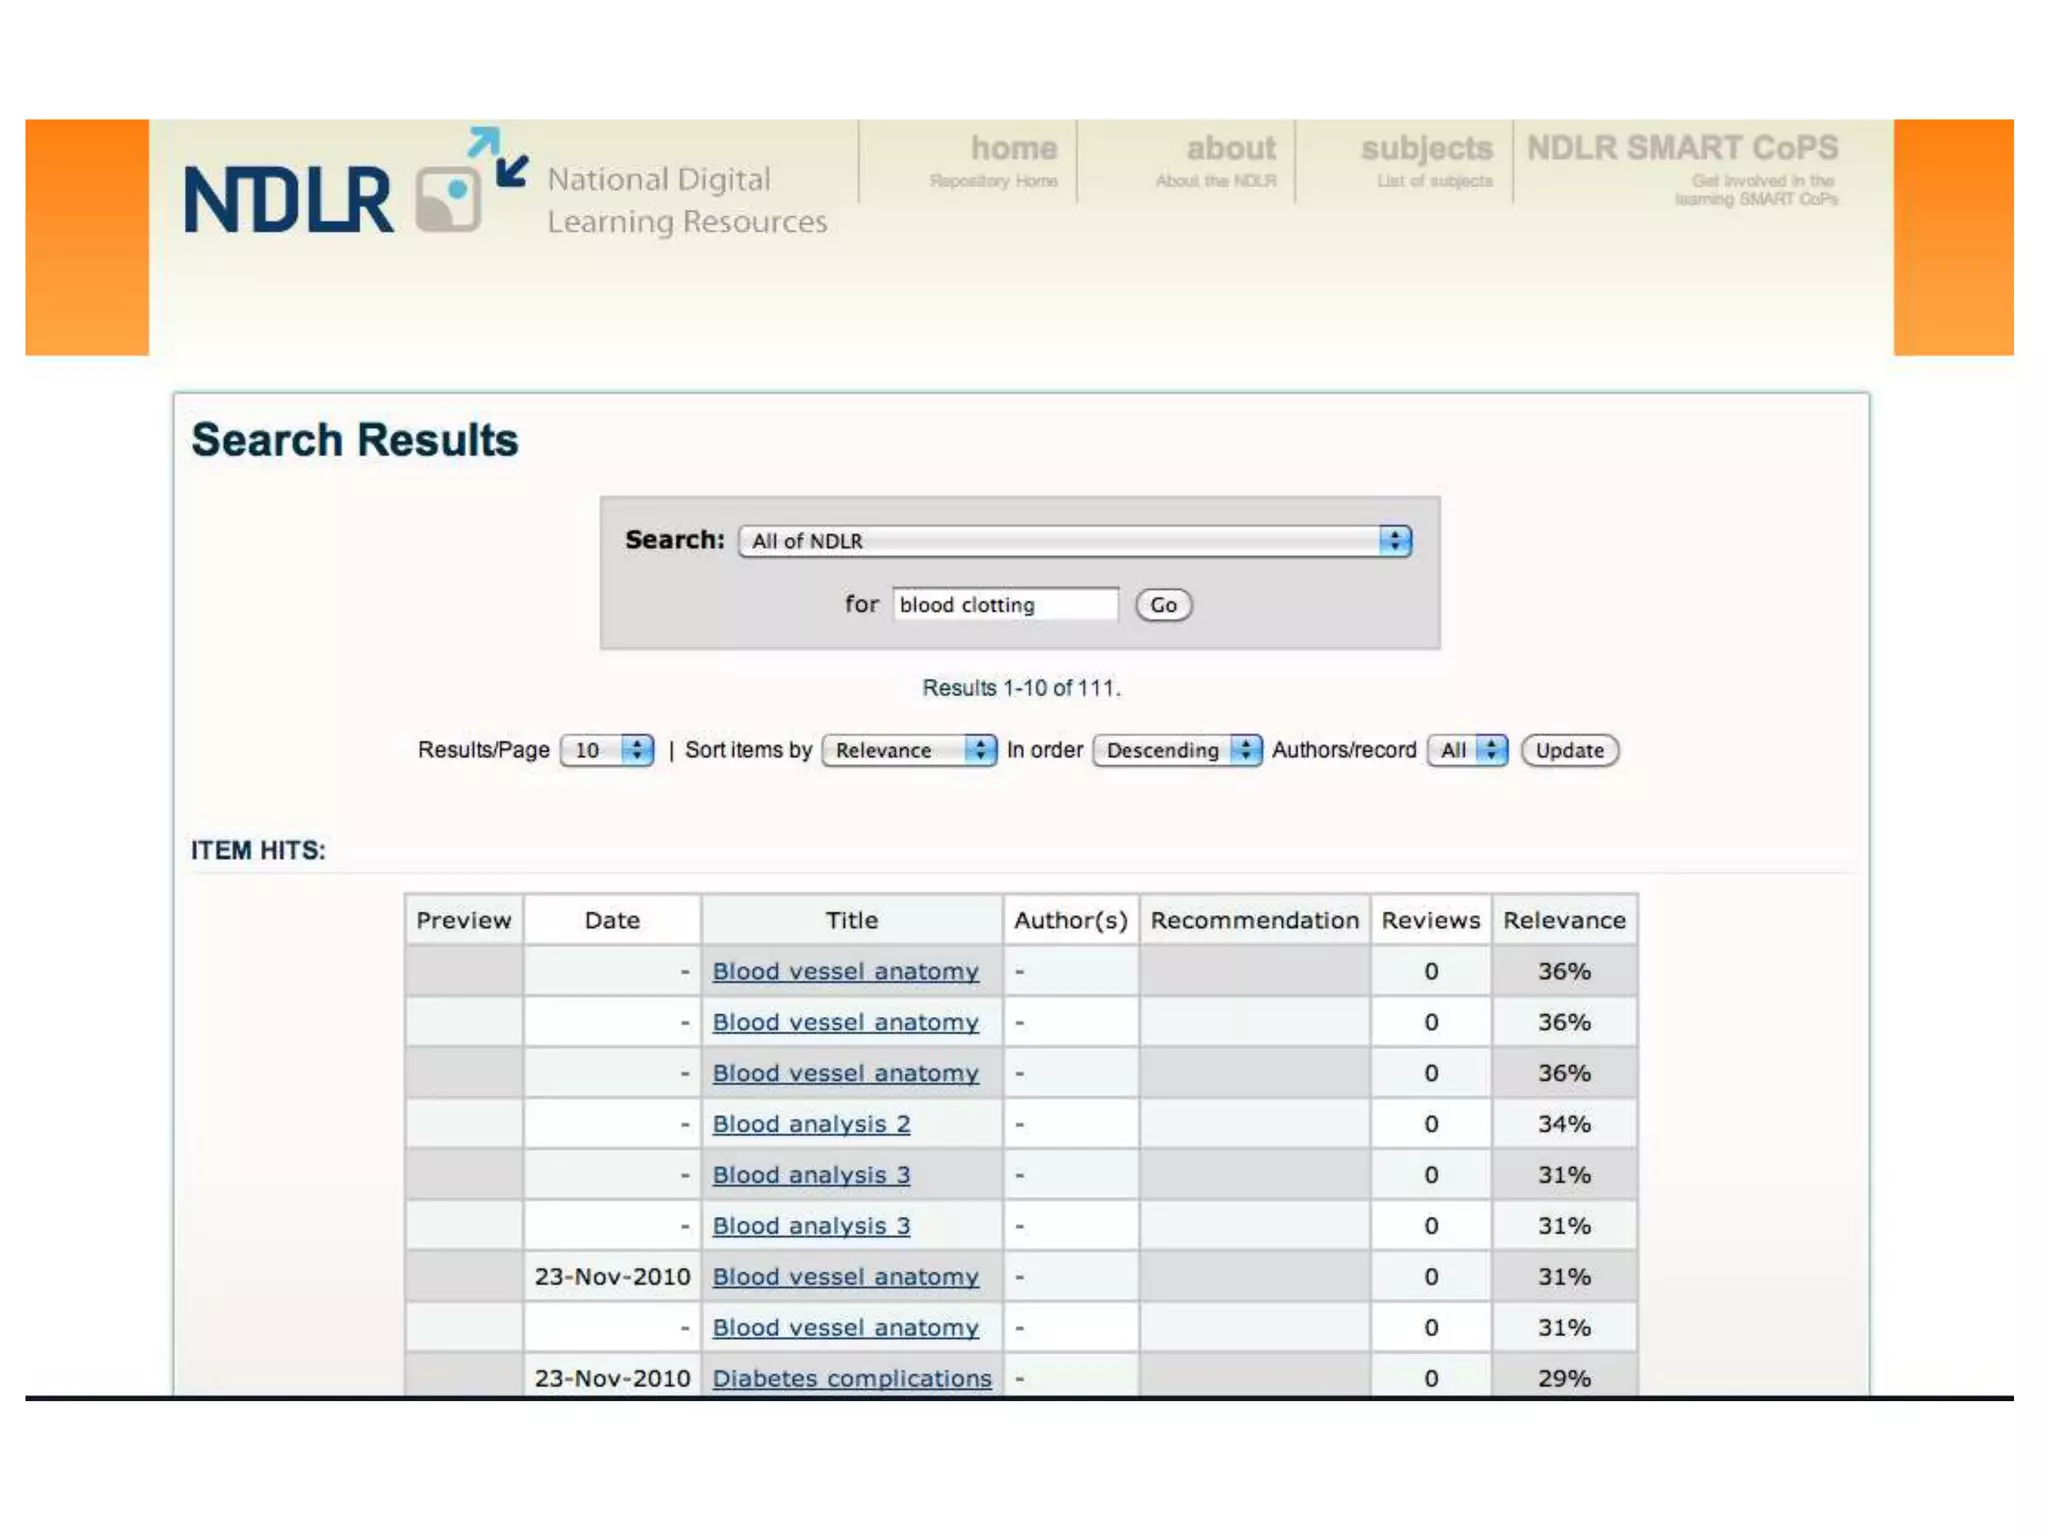Viewport: 2048px width, 1536px height.
Task: Open Authors/record All dropdown
Action: pyautogui.click(x=1467, y=750)
